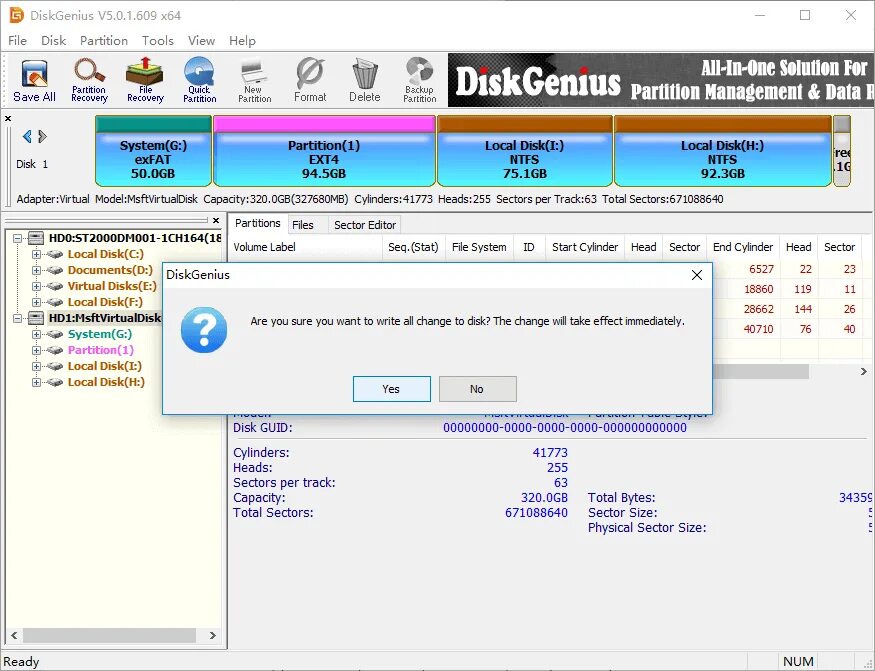Screen dimensions: 875x671
Task: Select the File Recovery icon
Action: point(144,80)
